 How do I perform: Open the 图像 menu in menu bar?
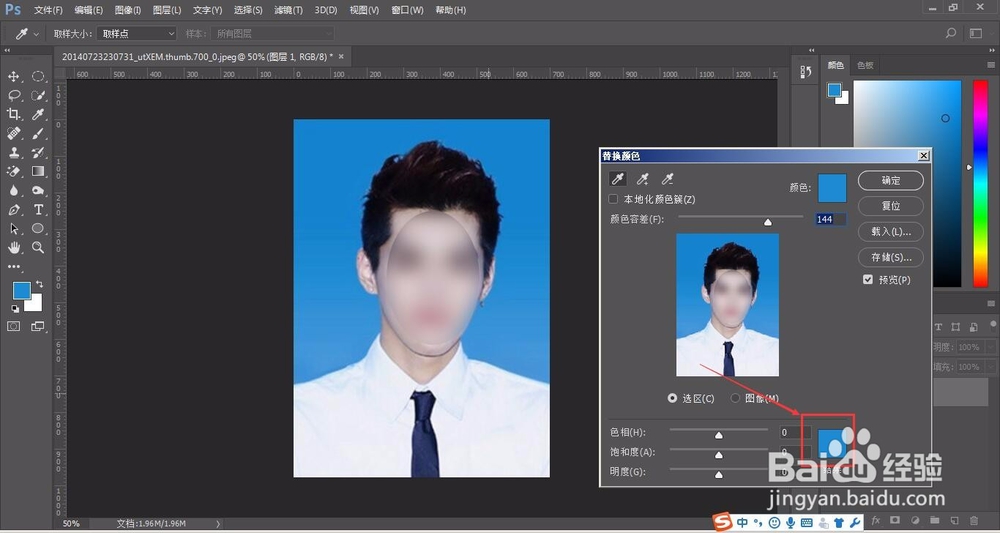pos(128,10)
